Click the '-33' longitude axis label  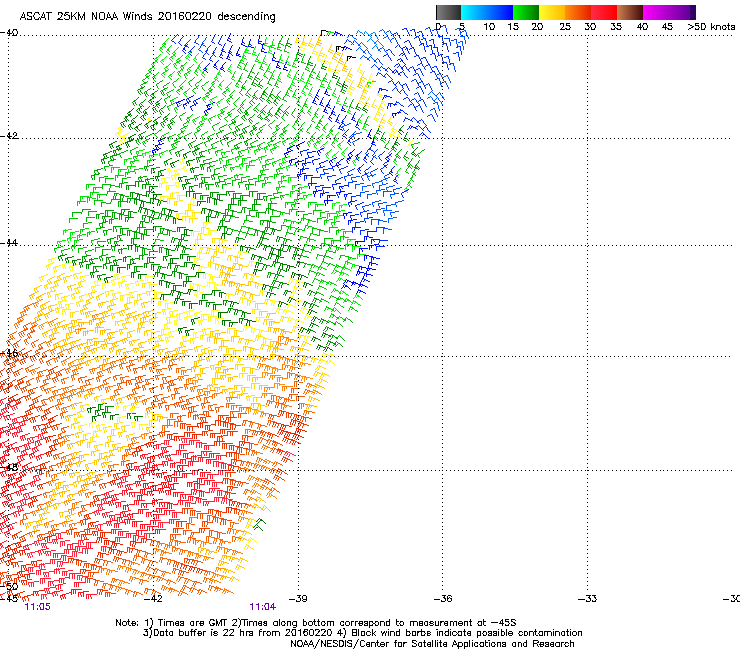(x=588, y=599)
